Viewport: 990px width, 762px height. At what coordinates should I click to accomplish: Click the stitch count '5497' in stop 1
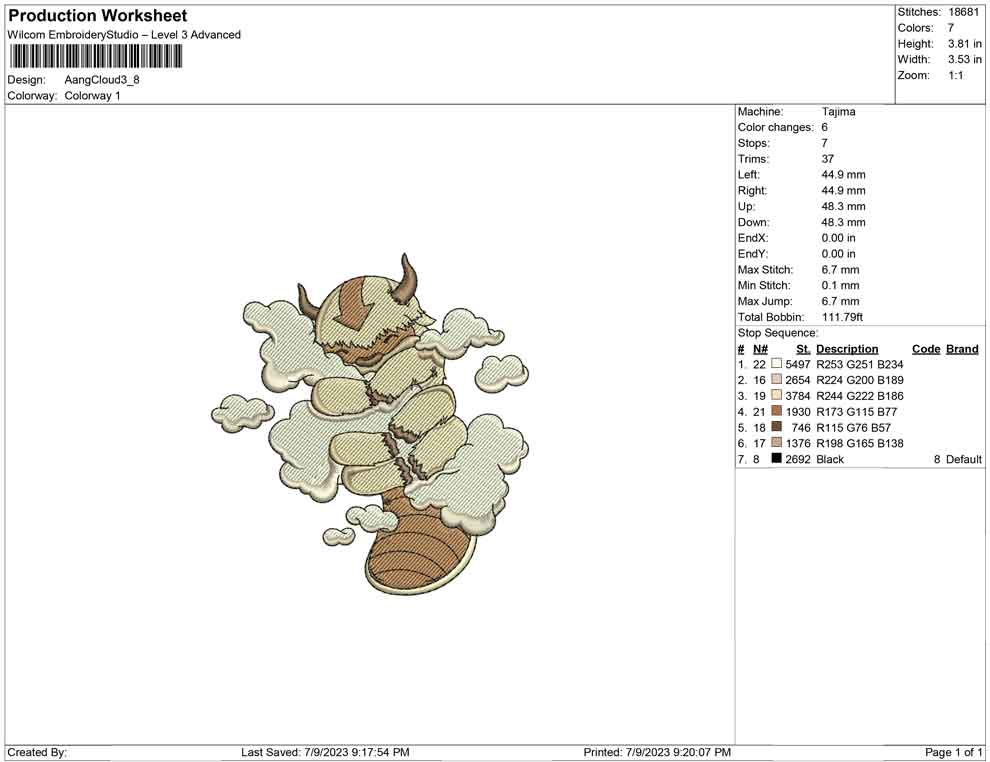point(798,364)
